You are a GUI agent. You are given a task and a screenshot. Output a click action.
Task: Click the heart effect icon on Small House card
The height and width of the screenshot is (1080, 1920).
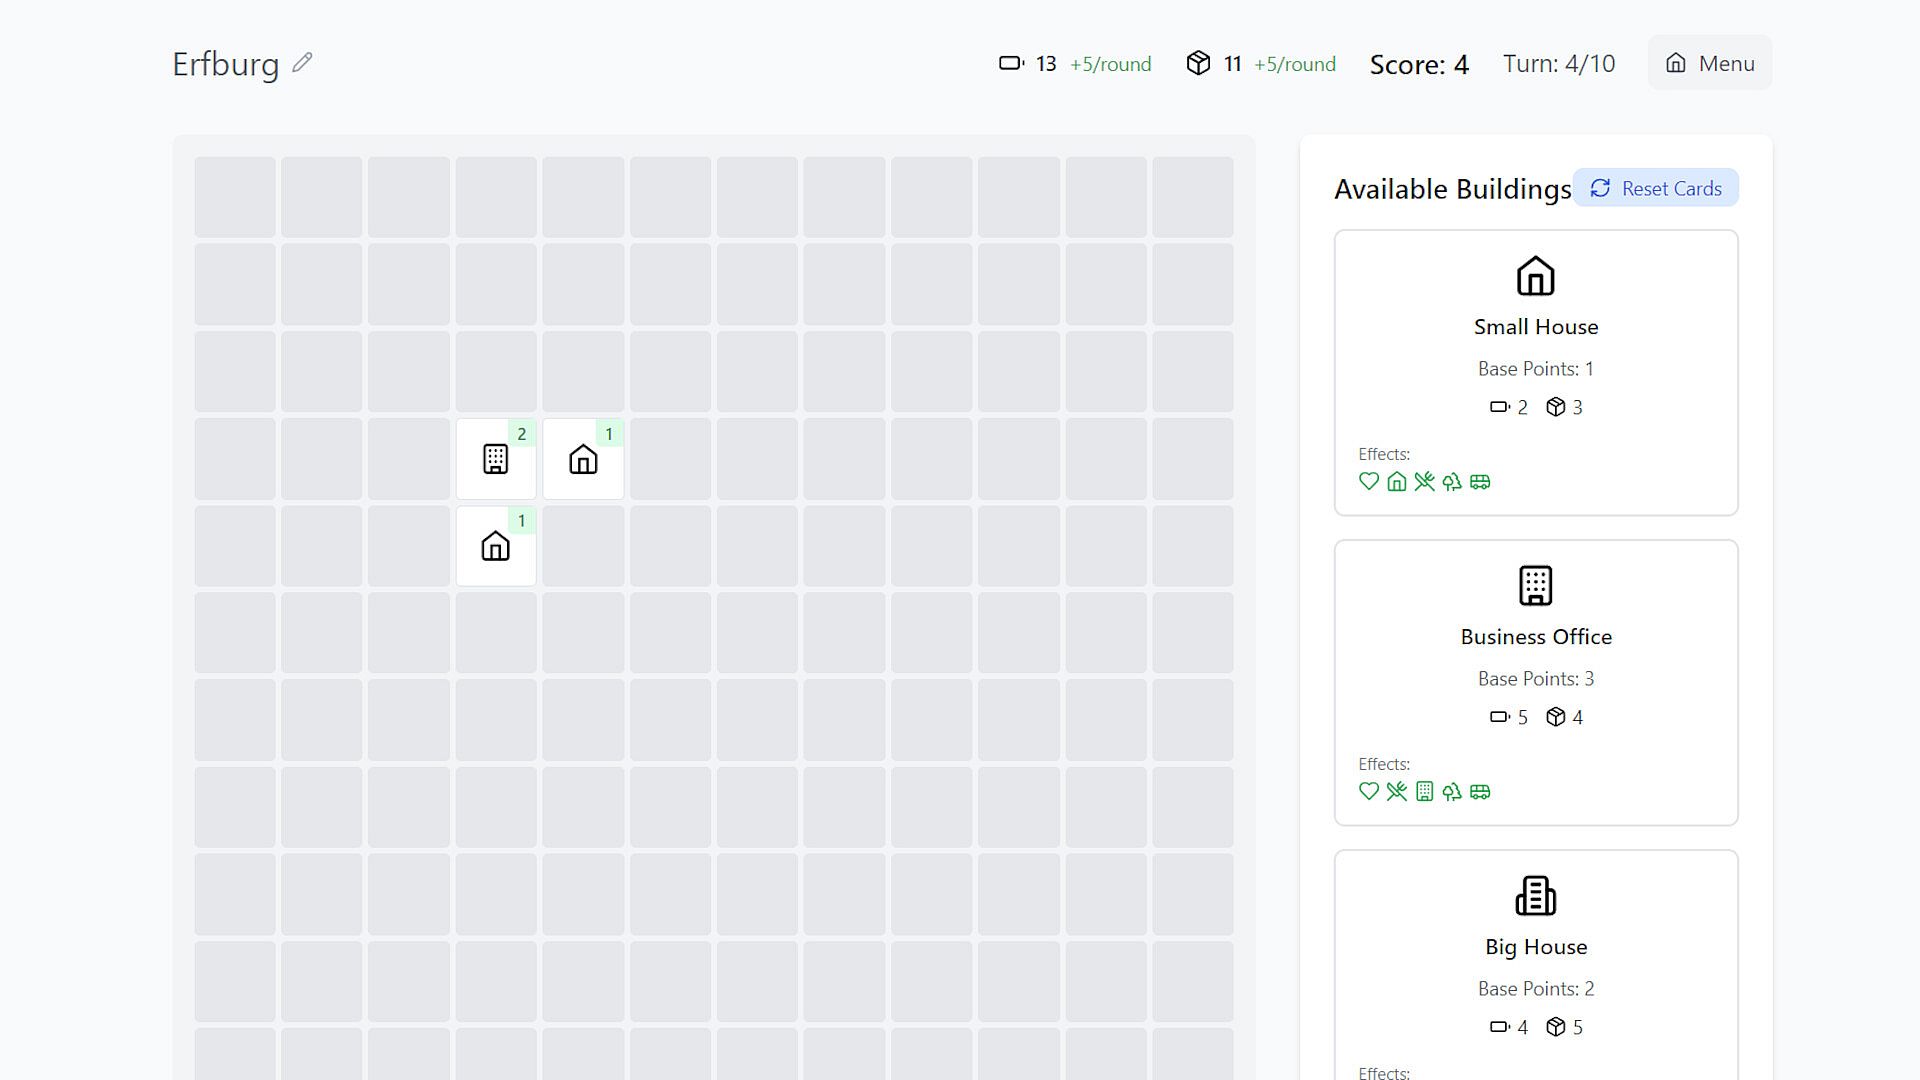1369,482
